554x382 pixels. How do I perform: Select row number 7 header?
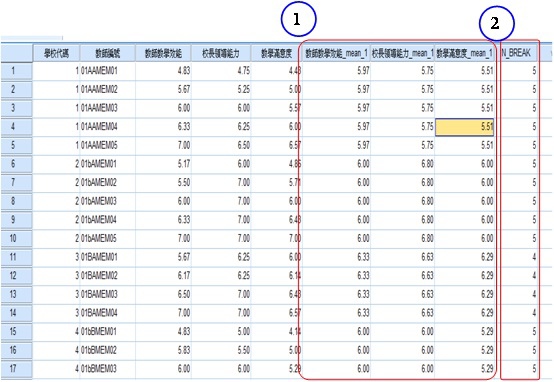click(17, 183)
